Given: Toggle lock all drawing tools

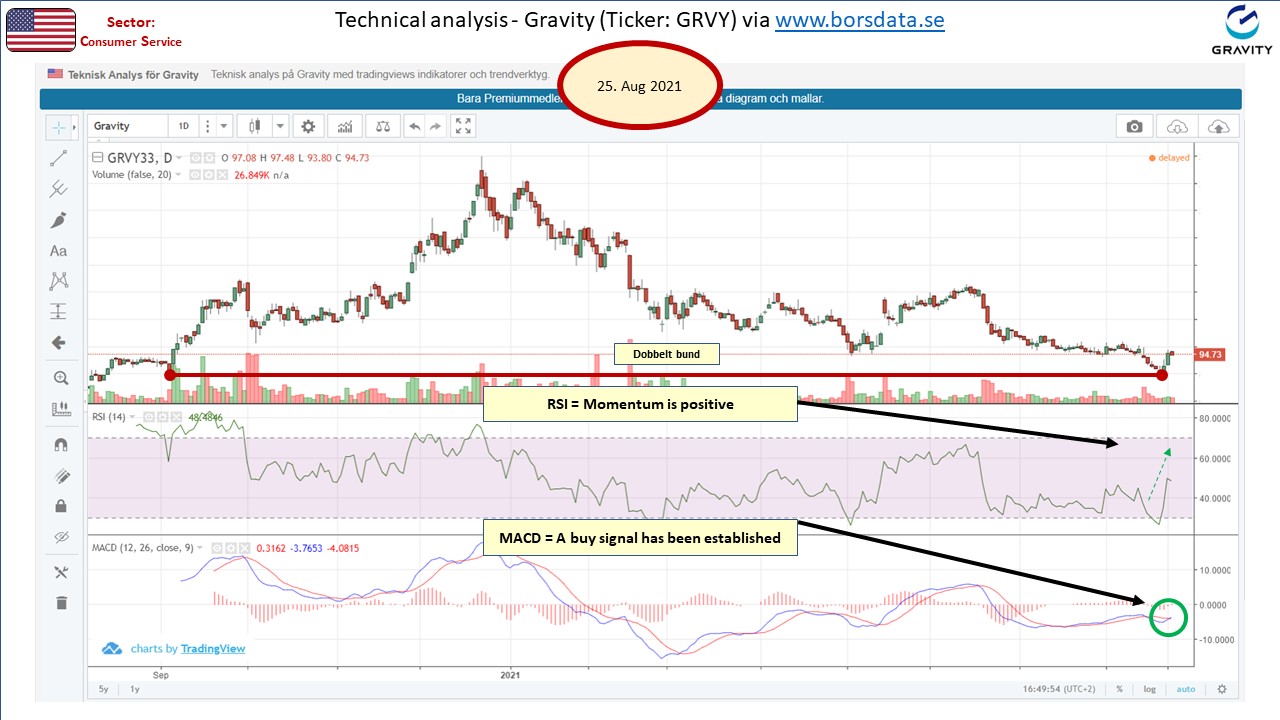Looking at the screenshot, I should (60, 506).
